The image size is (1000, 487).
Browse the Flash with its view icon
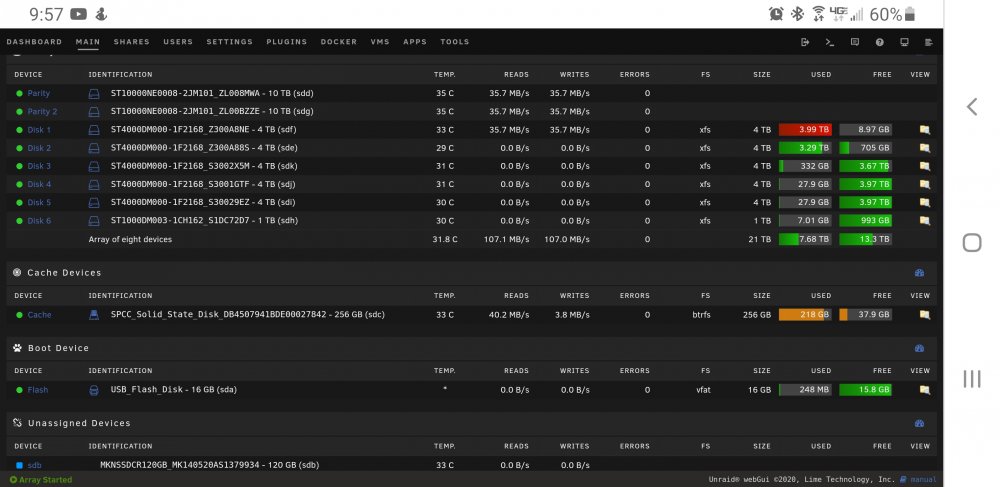(x=924, y=390)
